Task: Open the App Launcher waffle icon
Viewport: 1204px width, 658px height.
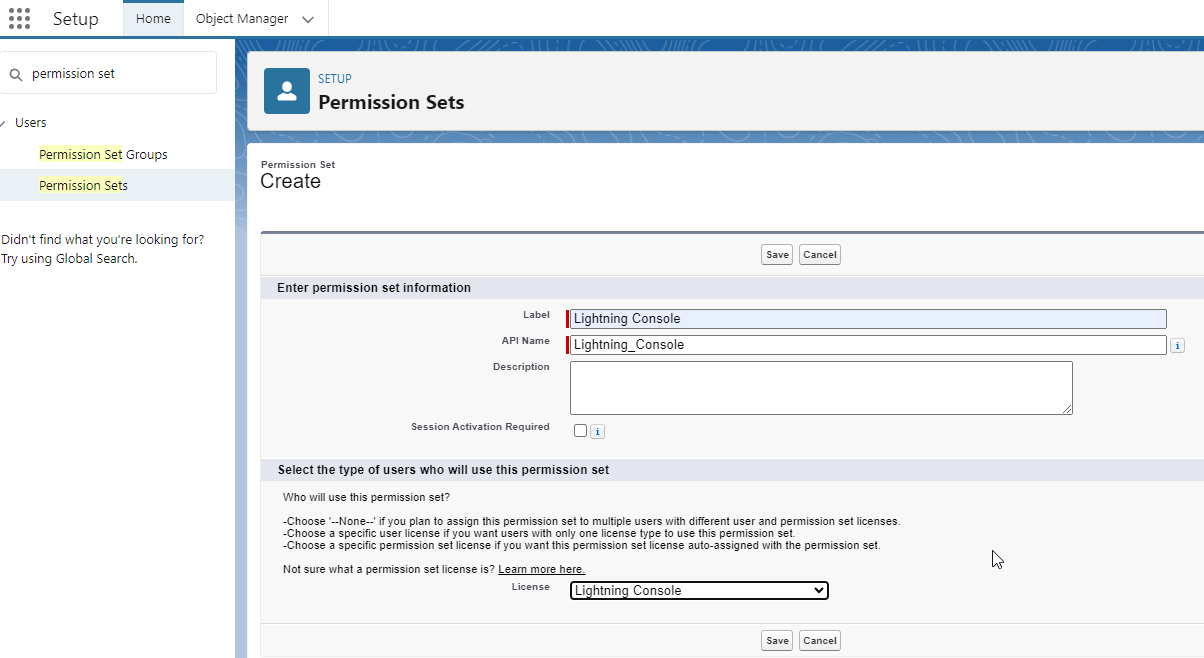Action: pos(19,18)
